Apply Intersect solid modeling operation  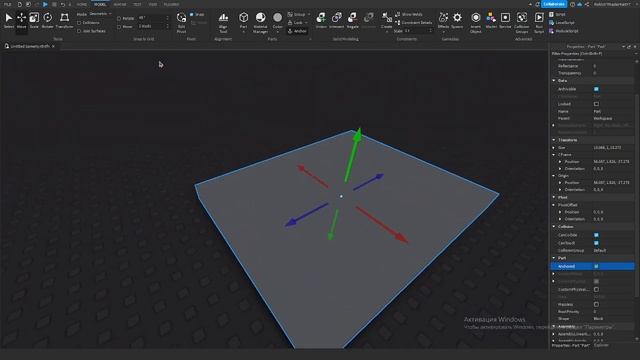[x=336, y=20]
